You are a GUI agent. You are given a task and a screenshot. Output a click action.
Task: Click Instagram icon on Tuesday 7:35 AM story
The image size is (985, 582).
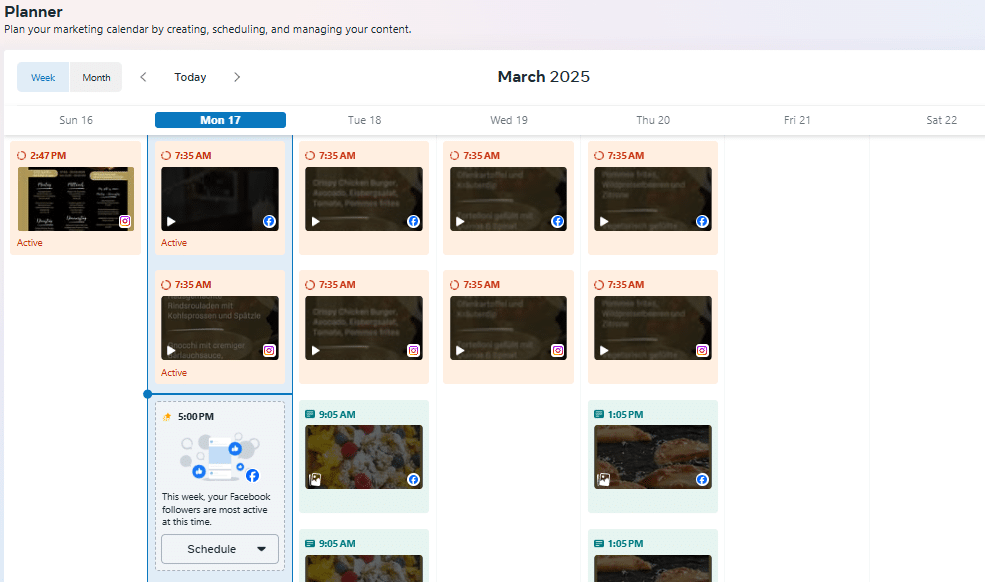click(x=413, y=351)
